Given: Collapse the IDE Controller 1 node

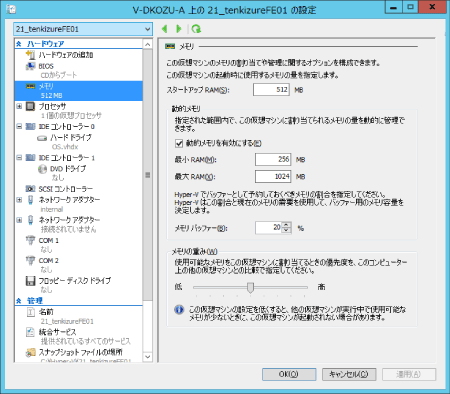Looking at the screenshot, I should tap(19, 158).
